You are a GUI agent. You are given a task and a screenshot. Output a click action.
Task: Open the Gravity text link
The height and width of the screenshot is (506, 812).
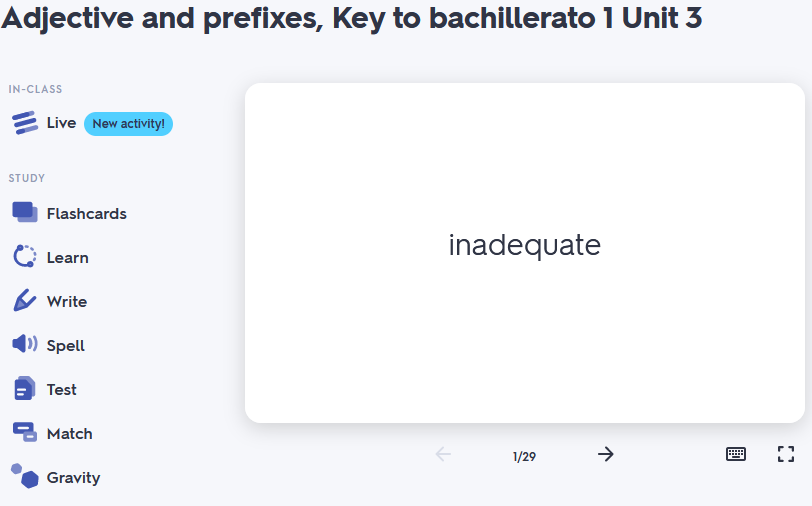[73, 478]
